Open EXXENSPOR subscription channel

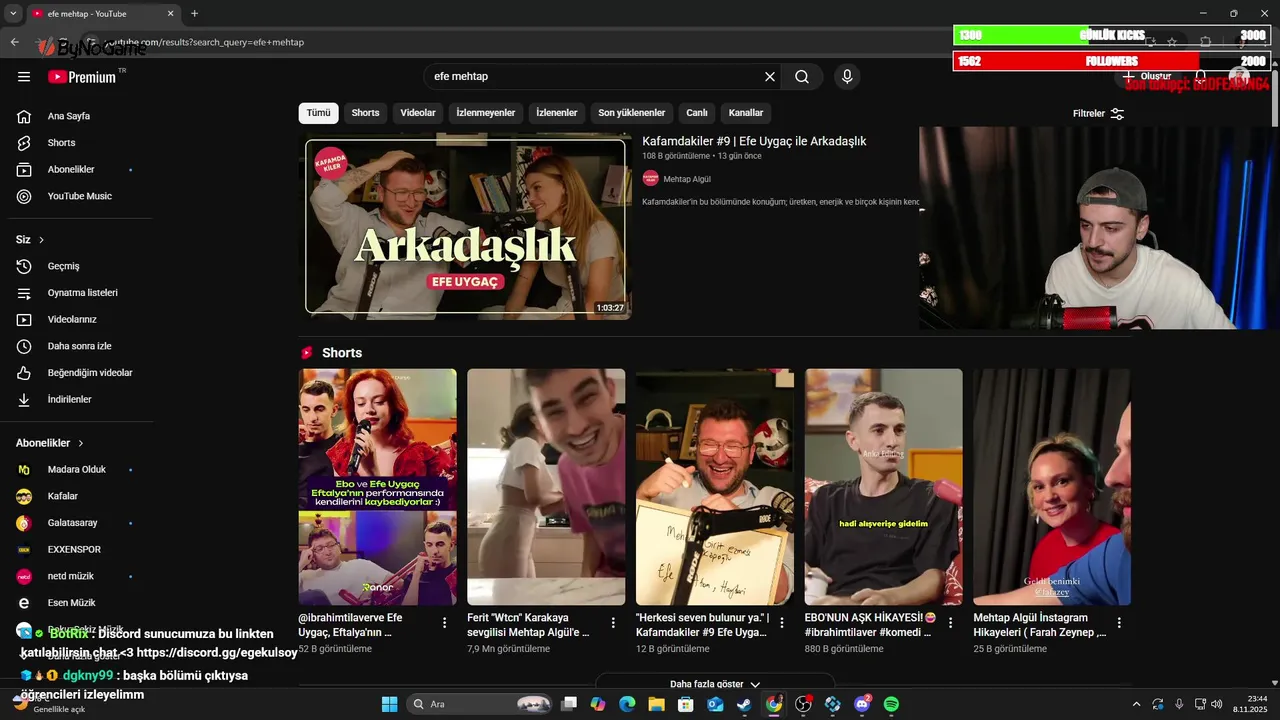coord(76,550)
